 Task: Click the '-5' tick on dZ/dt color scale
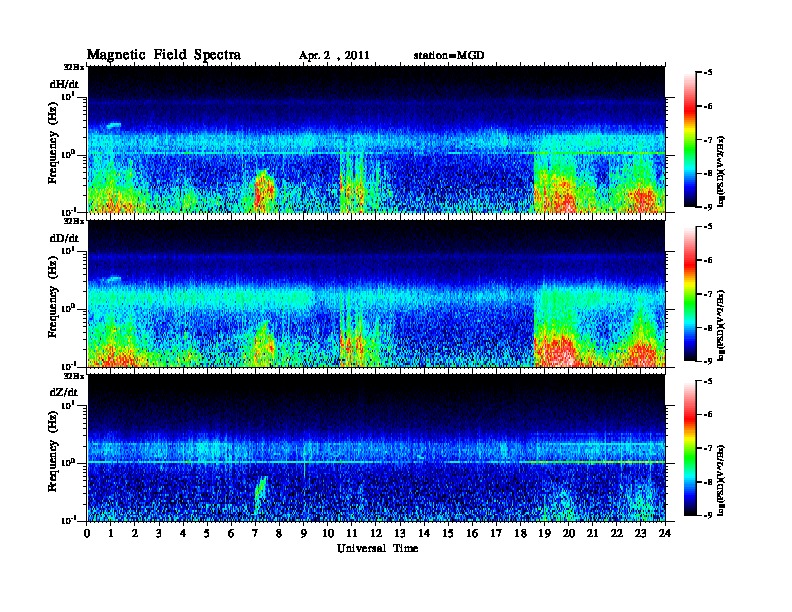708,381
